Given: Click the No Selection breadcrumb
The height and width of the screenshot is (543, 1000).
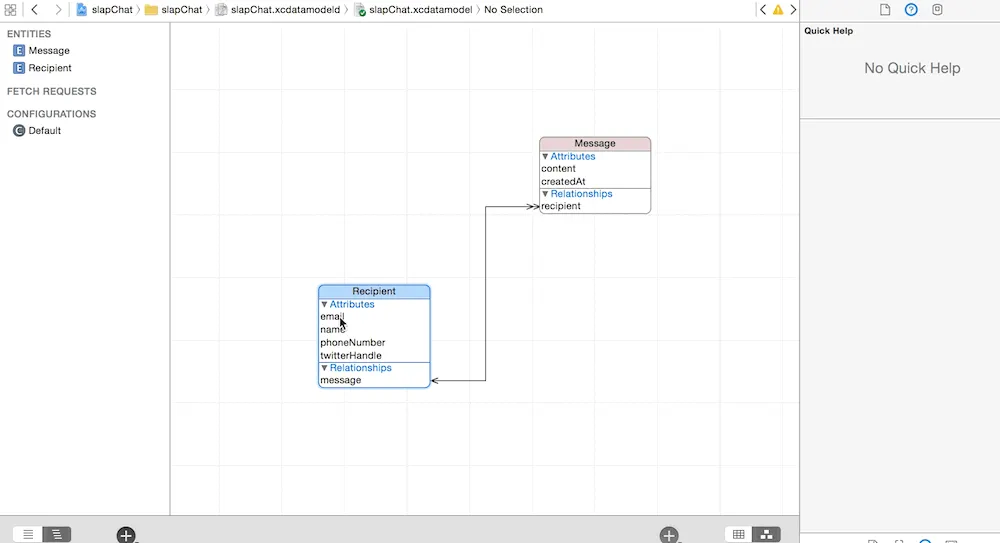Looking at the screenshot, I should pos(513,10).
